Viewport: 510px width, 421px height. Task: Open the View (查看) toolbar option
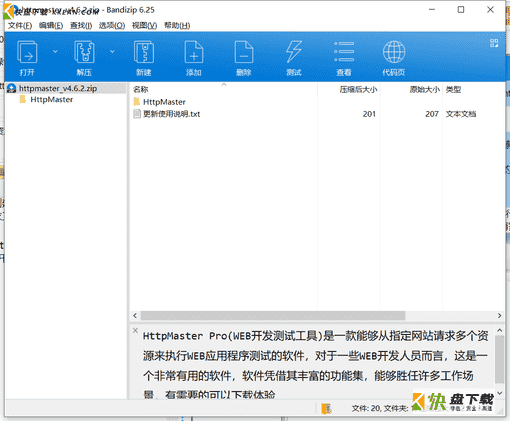tap(344, 58)
